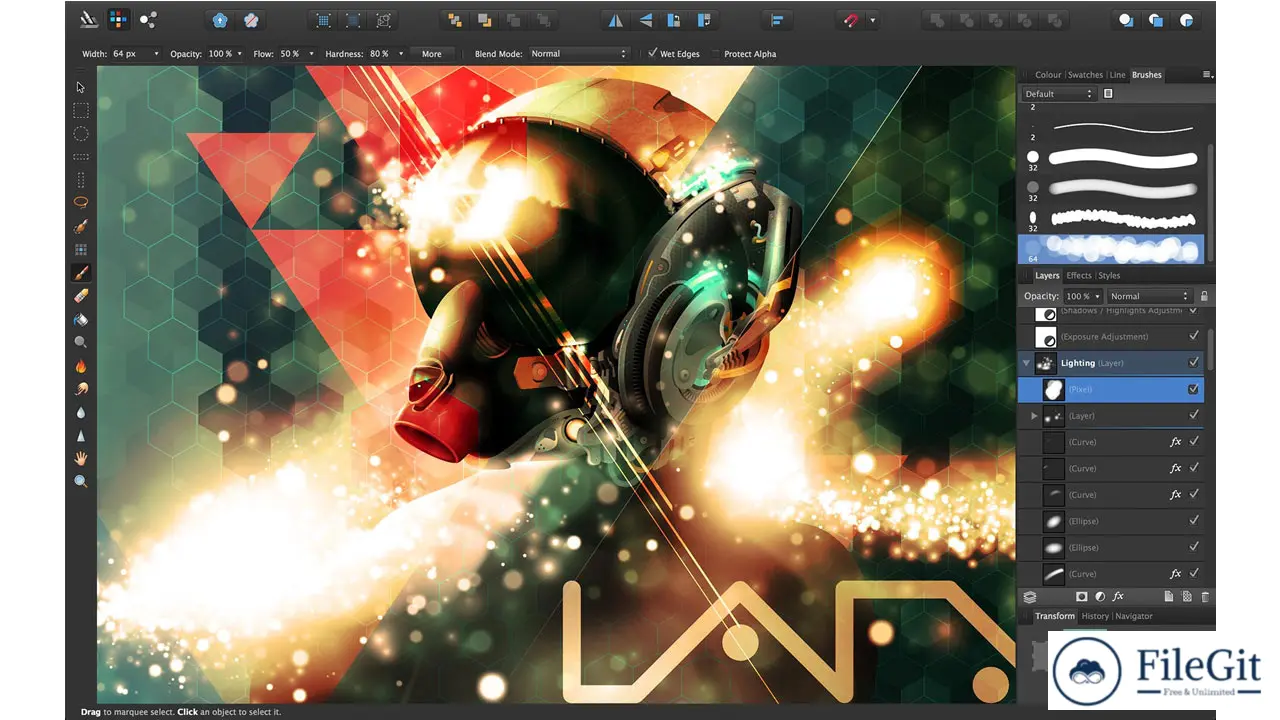
Task: Switch to the Styles tab
Action: [1110, 276]
